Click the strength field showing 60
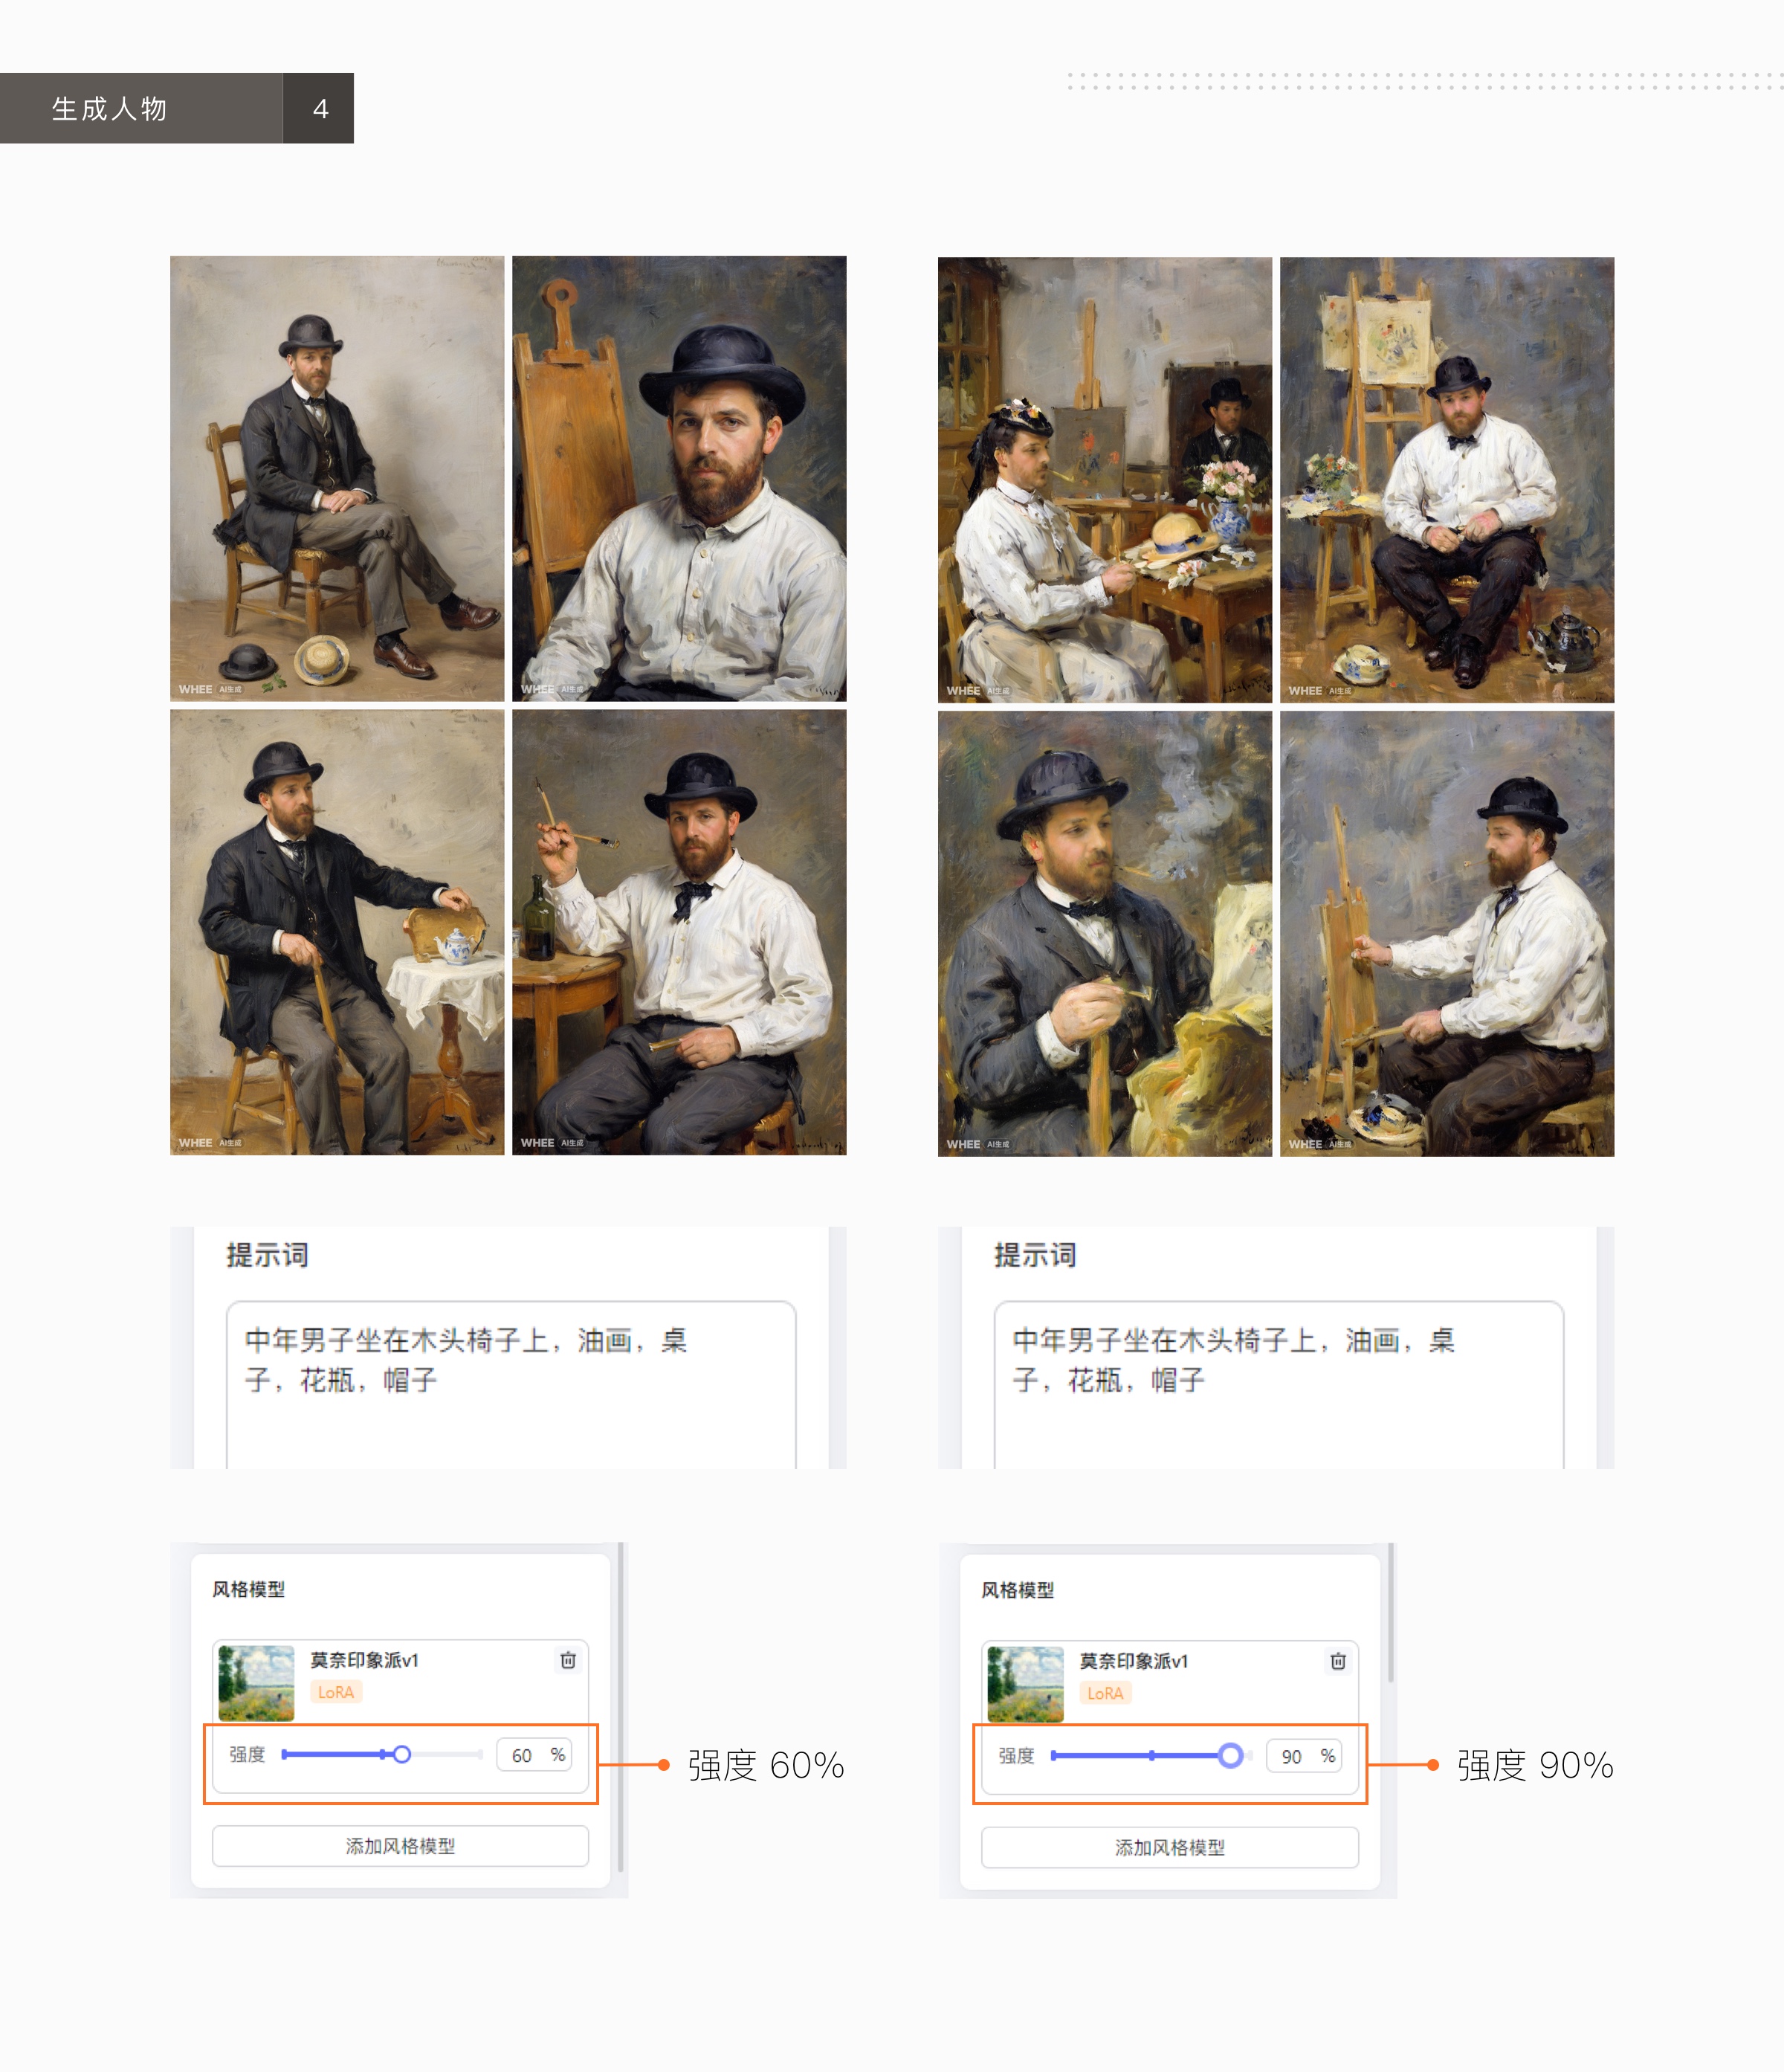Screen dimensions: 1784x2072 tap(522, 1755)
